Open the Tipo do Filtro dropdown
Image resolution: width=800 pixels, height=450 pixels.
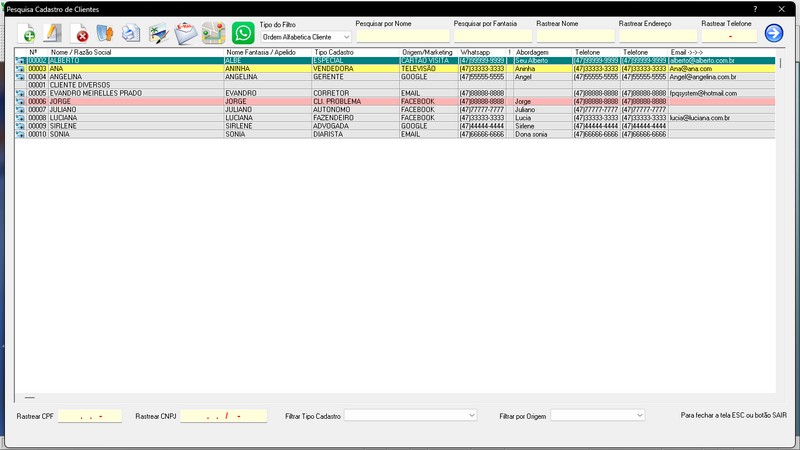(306, 37)
